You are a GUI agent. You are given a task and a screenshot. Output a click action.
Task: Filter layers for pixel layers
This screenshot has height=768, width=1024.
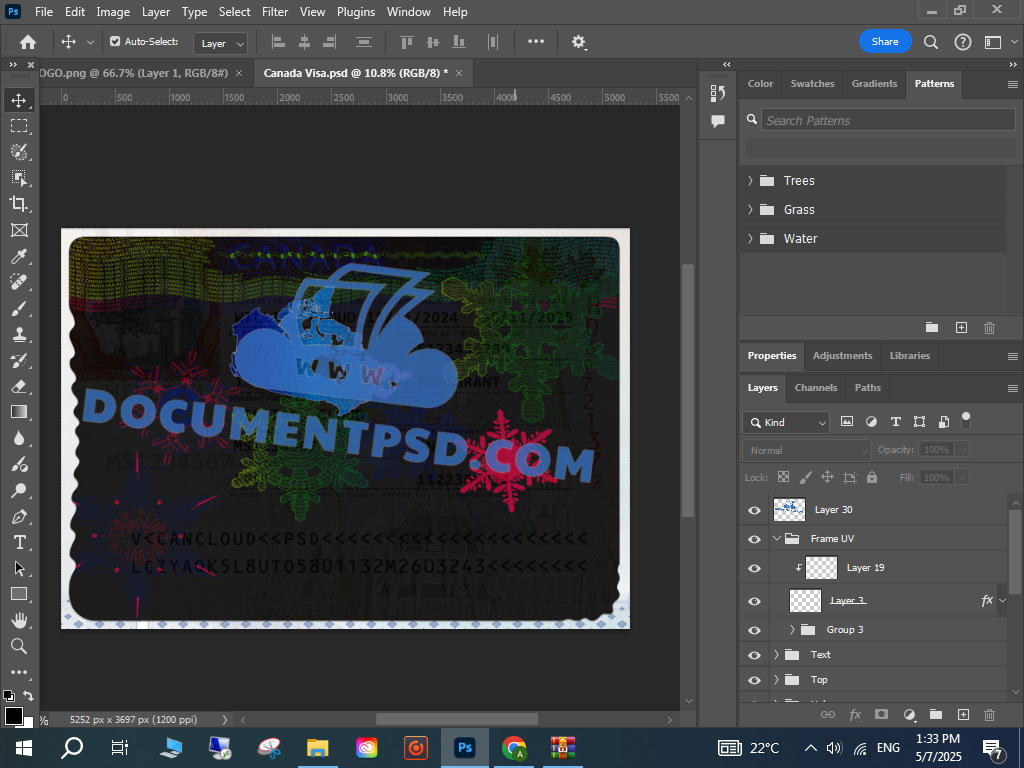(846, 422)
